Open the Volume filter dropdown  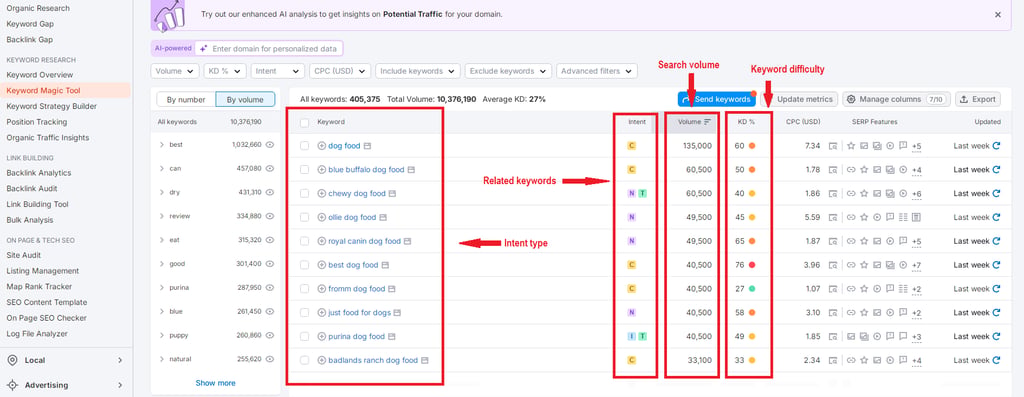(x=175, y=71)
